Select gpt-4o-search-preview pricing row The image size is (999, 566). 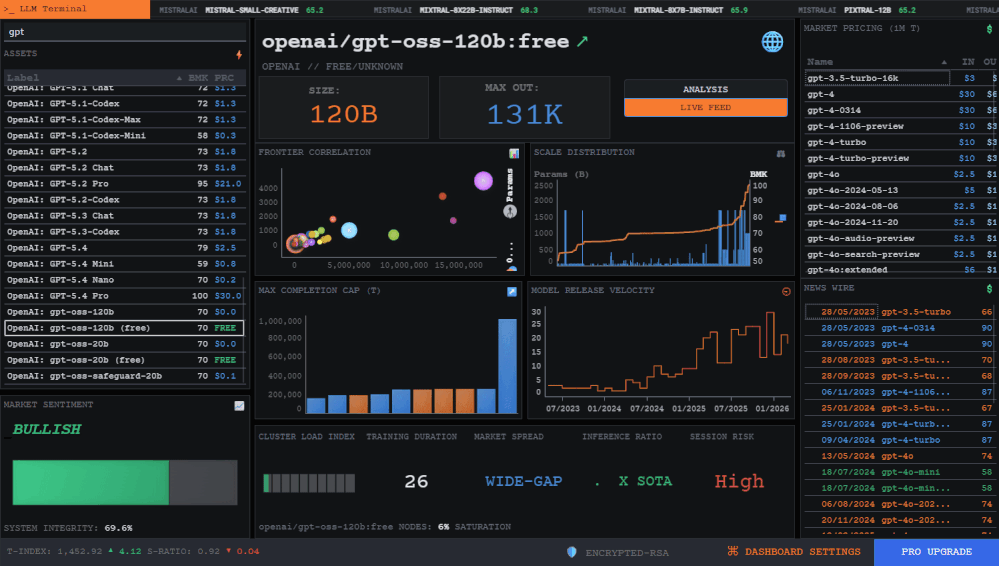902,254
